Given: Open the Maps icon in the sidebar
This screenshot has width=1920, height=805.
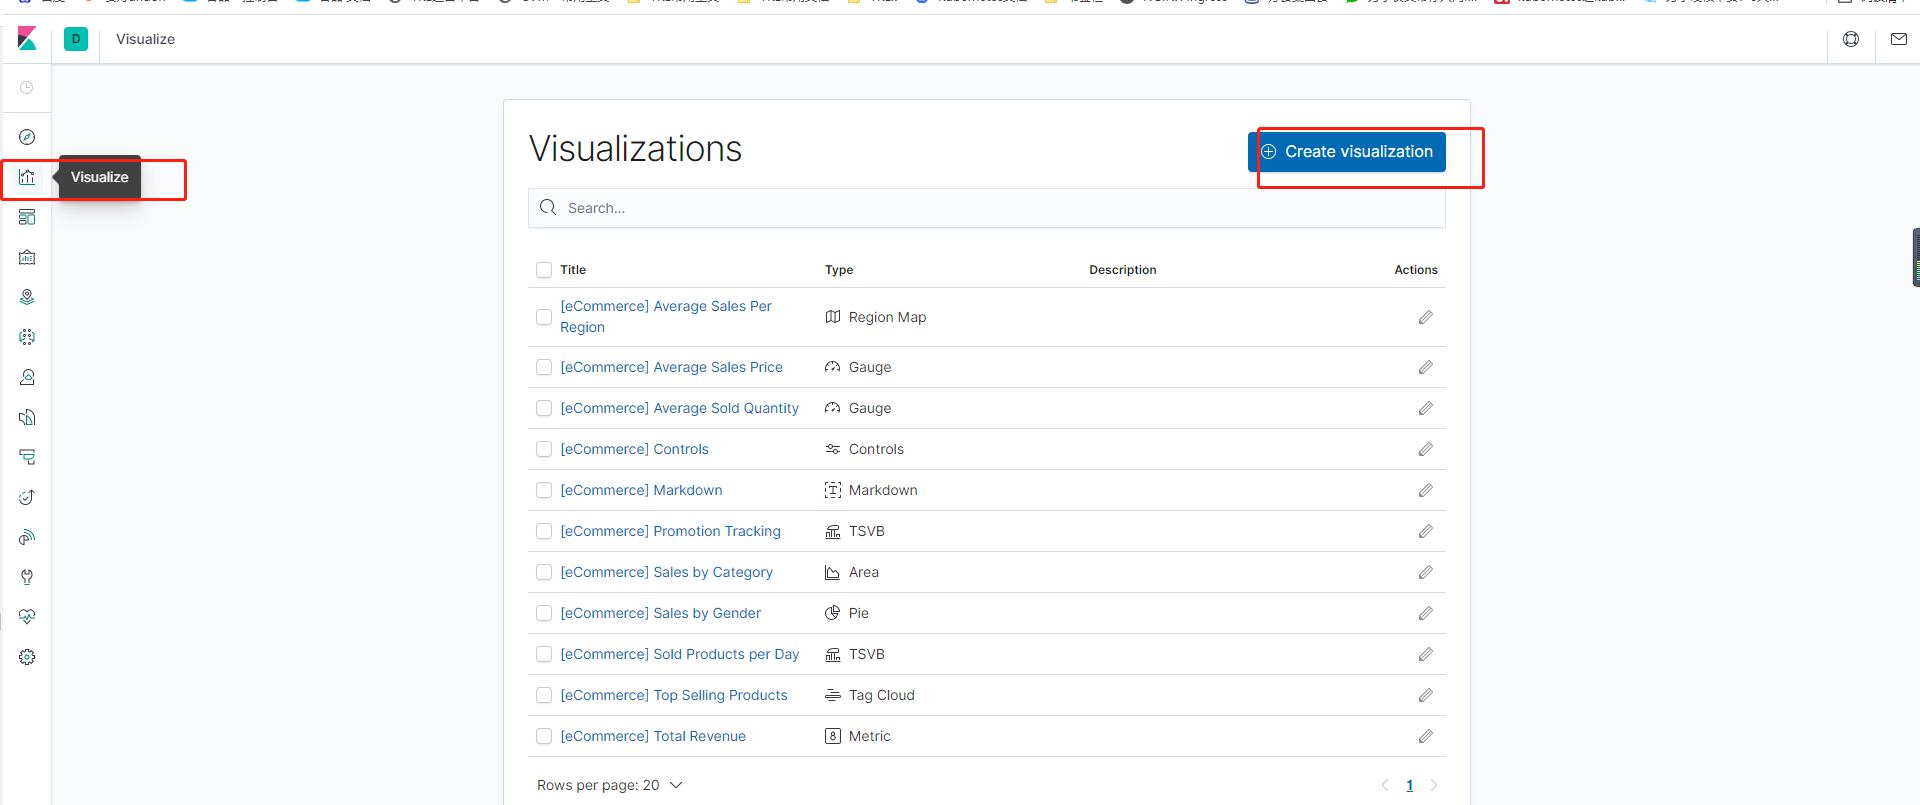Looking at the screenshot, I should tap(27, 297).
